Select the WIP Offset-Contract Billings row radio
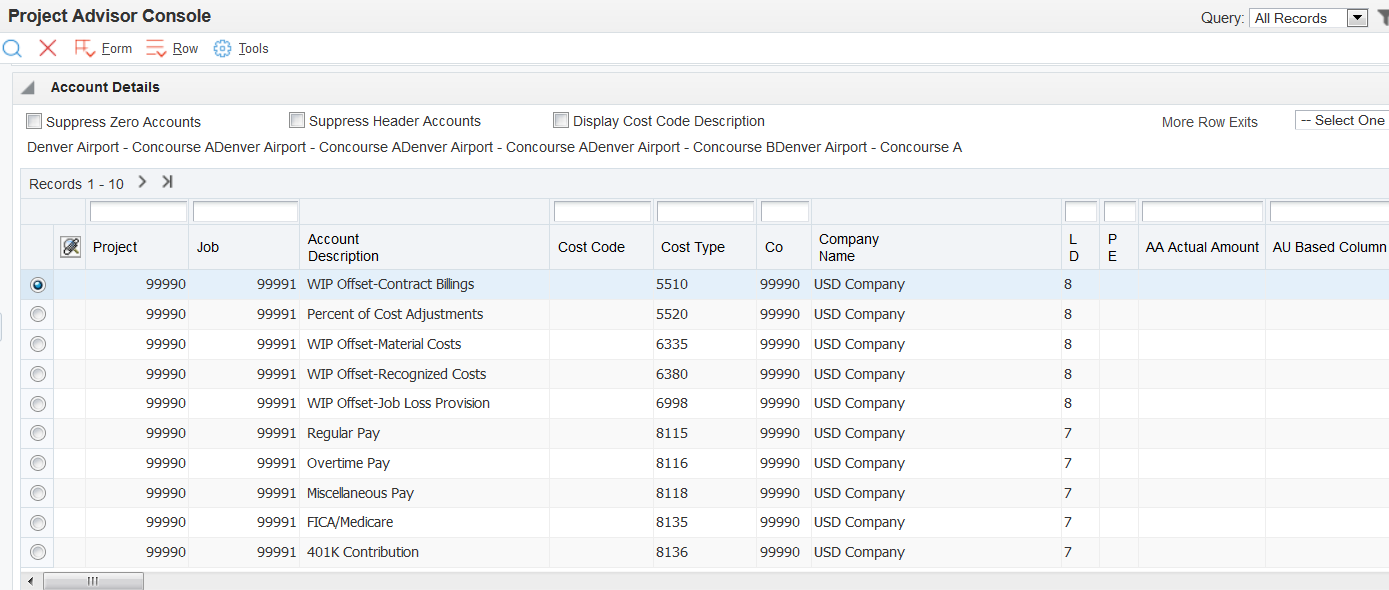 tap(38, 284)
